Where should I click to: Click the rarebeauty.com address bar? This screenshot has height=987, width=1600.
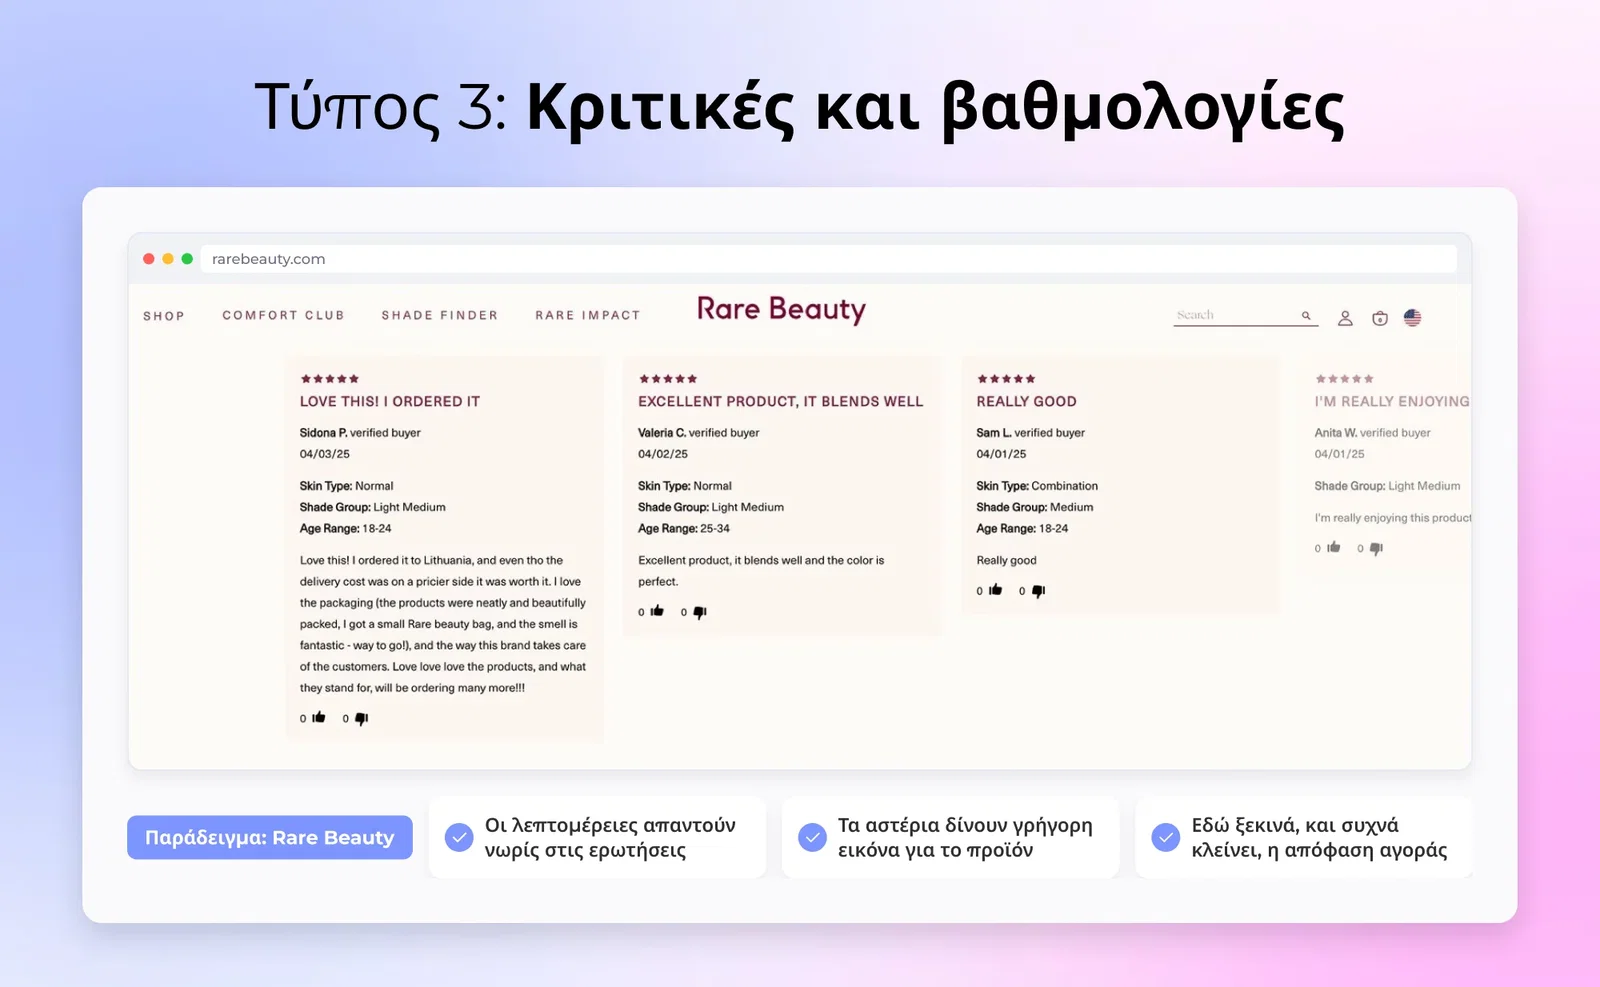(x=828, y=259)
